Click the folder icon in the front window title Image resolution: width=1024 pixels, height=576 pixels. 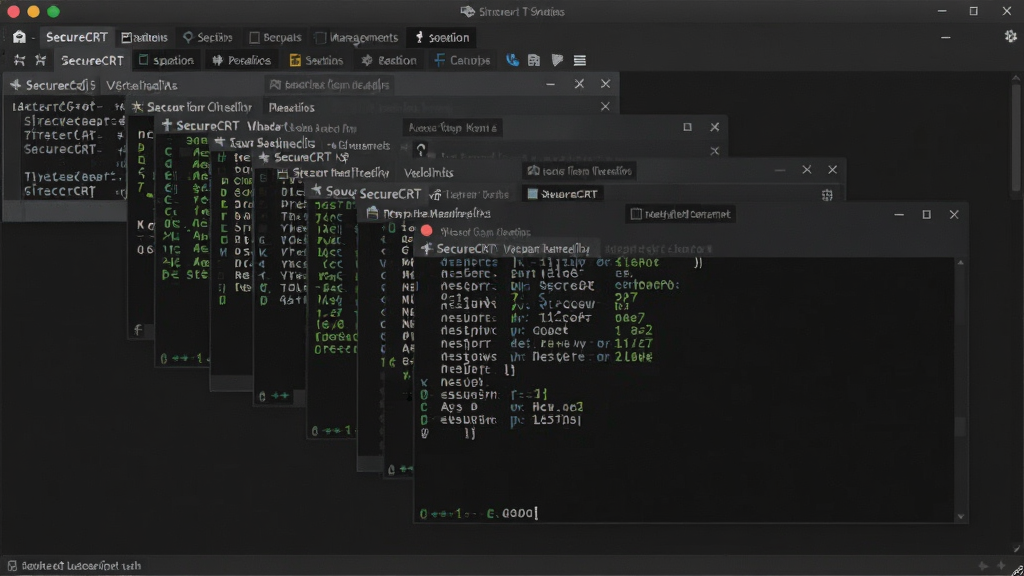(372, 213)
